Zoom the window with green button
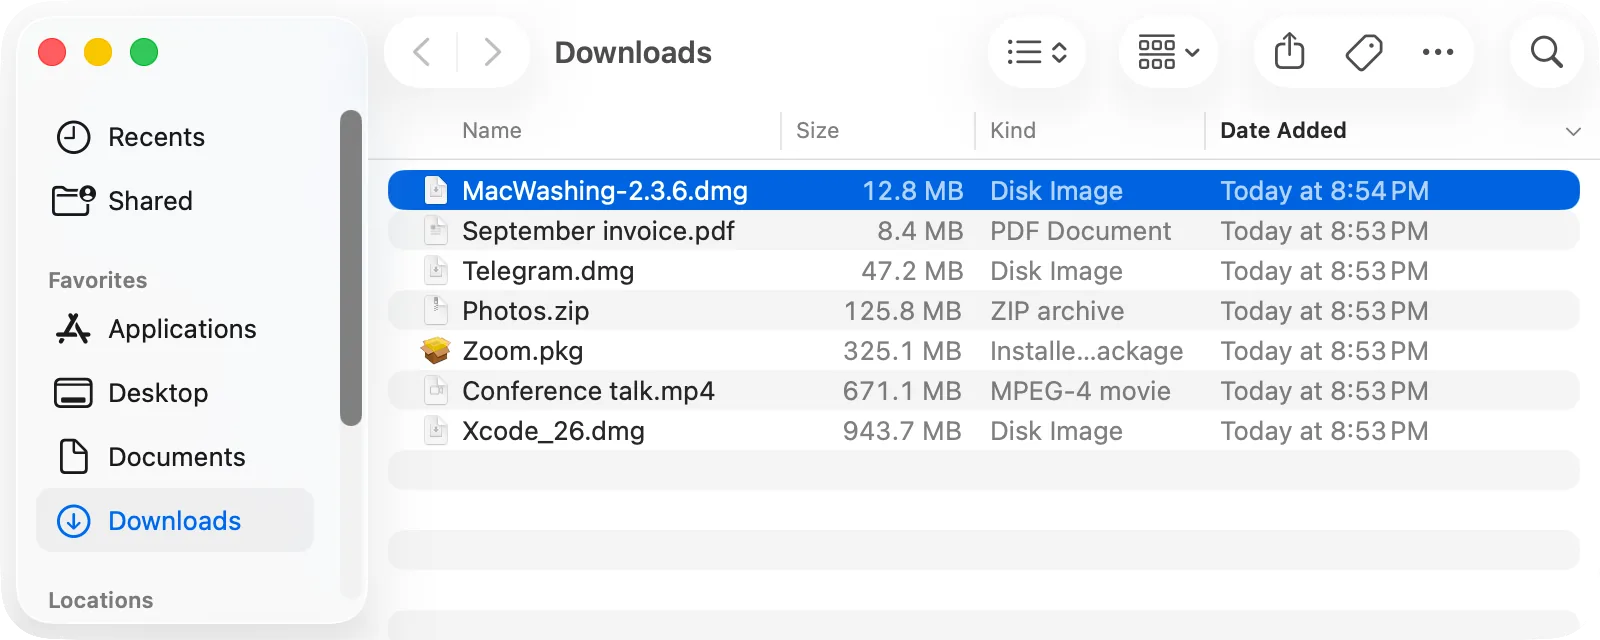The image size is (1600, 640). (144, 52)
